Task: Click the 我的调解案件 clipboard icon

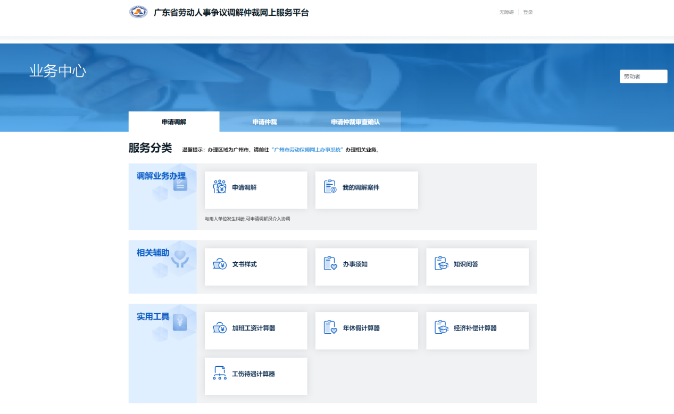Action: [330, 187]
